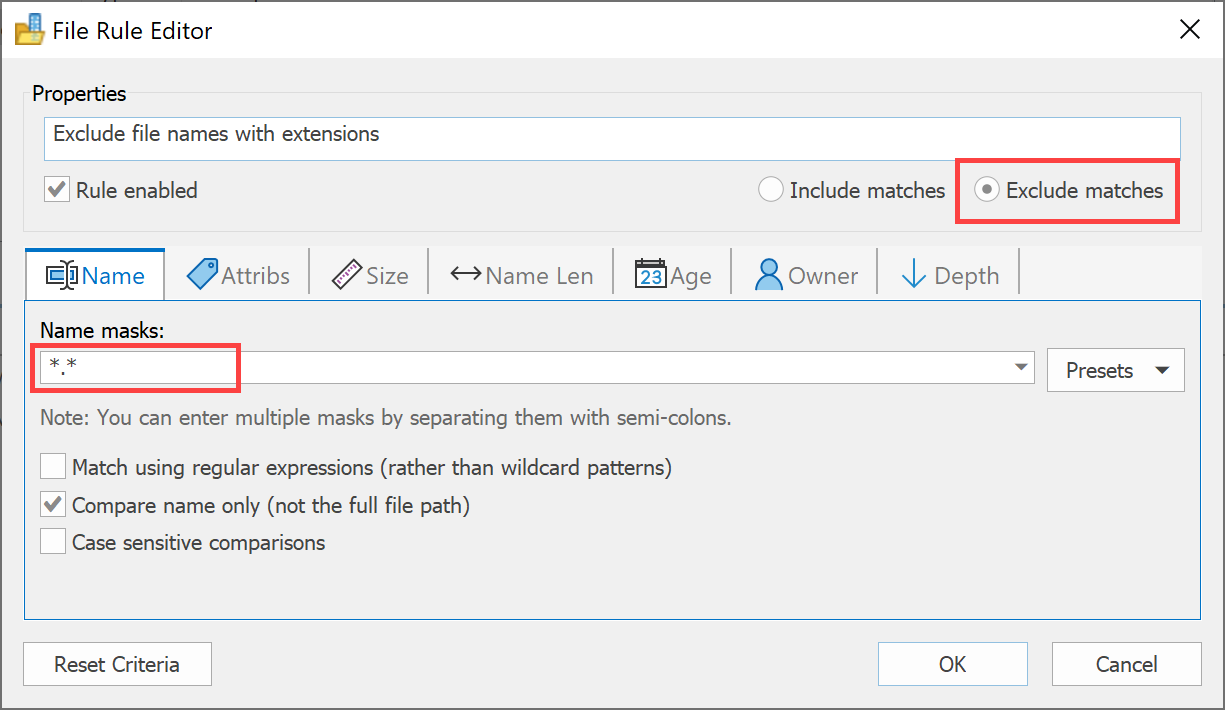Click the Owner tab person icon

(x=769, y=275)
